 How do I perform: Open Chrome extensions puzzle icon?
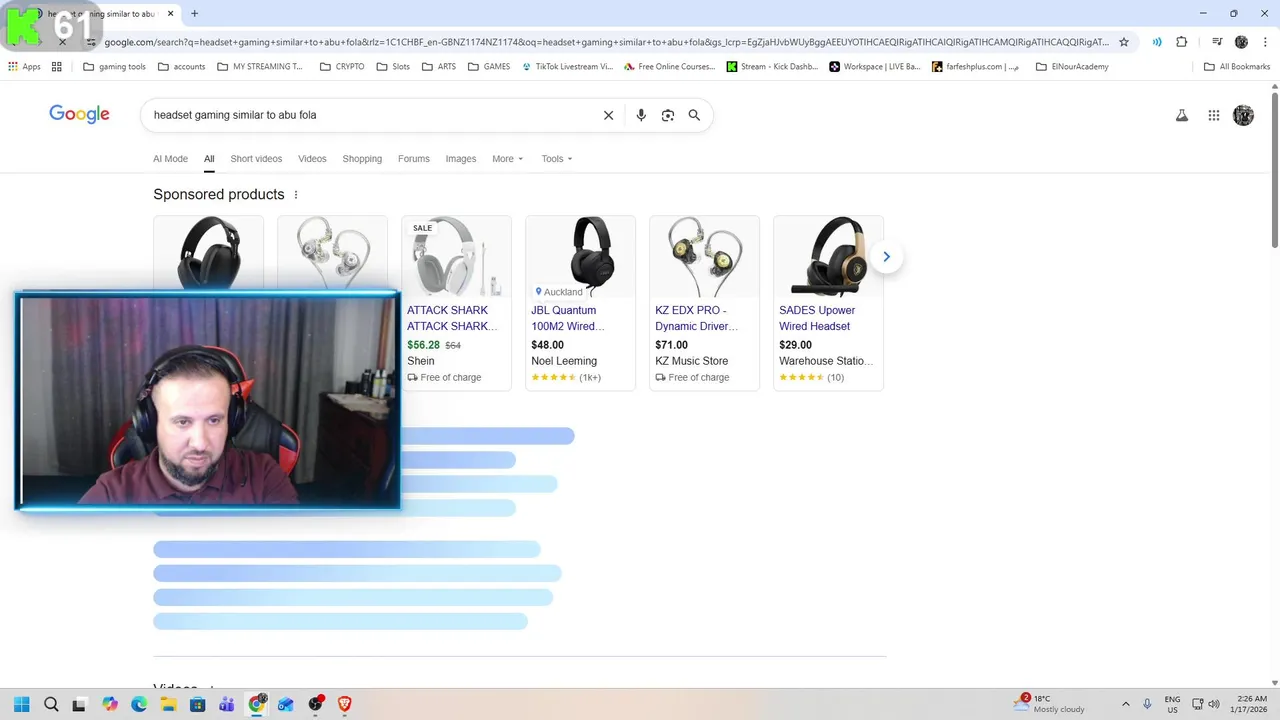pyautogui.click(x=1182, y=42)
